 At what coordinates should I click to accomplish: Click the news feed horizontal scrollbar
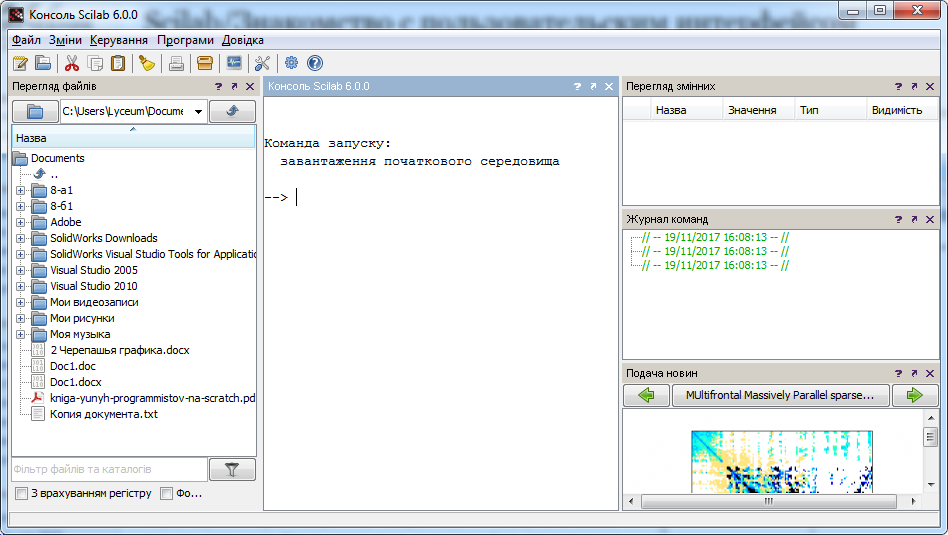coord(768,501)
